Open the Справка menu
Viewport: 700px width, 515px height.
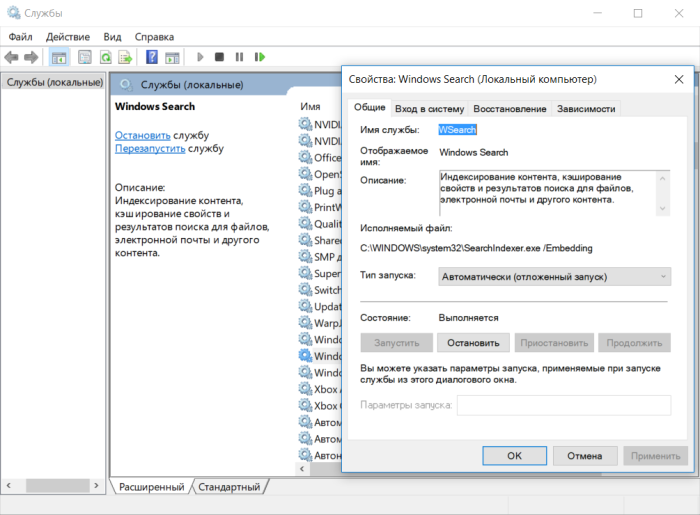click(154, 37)
